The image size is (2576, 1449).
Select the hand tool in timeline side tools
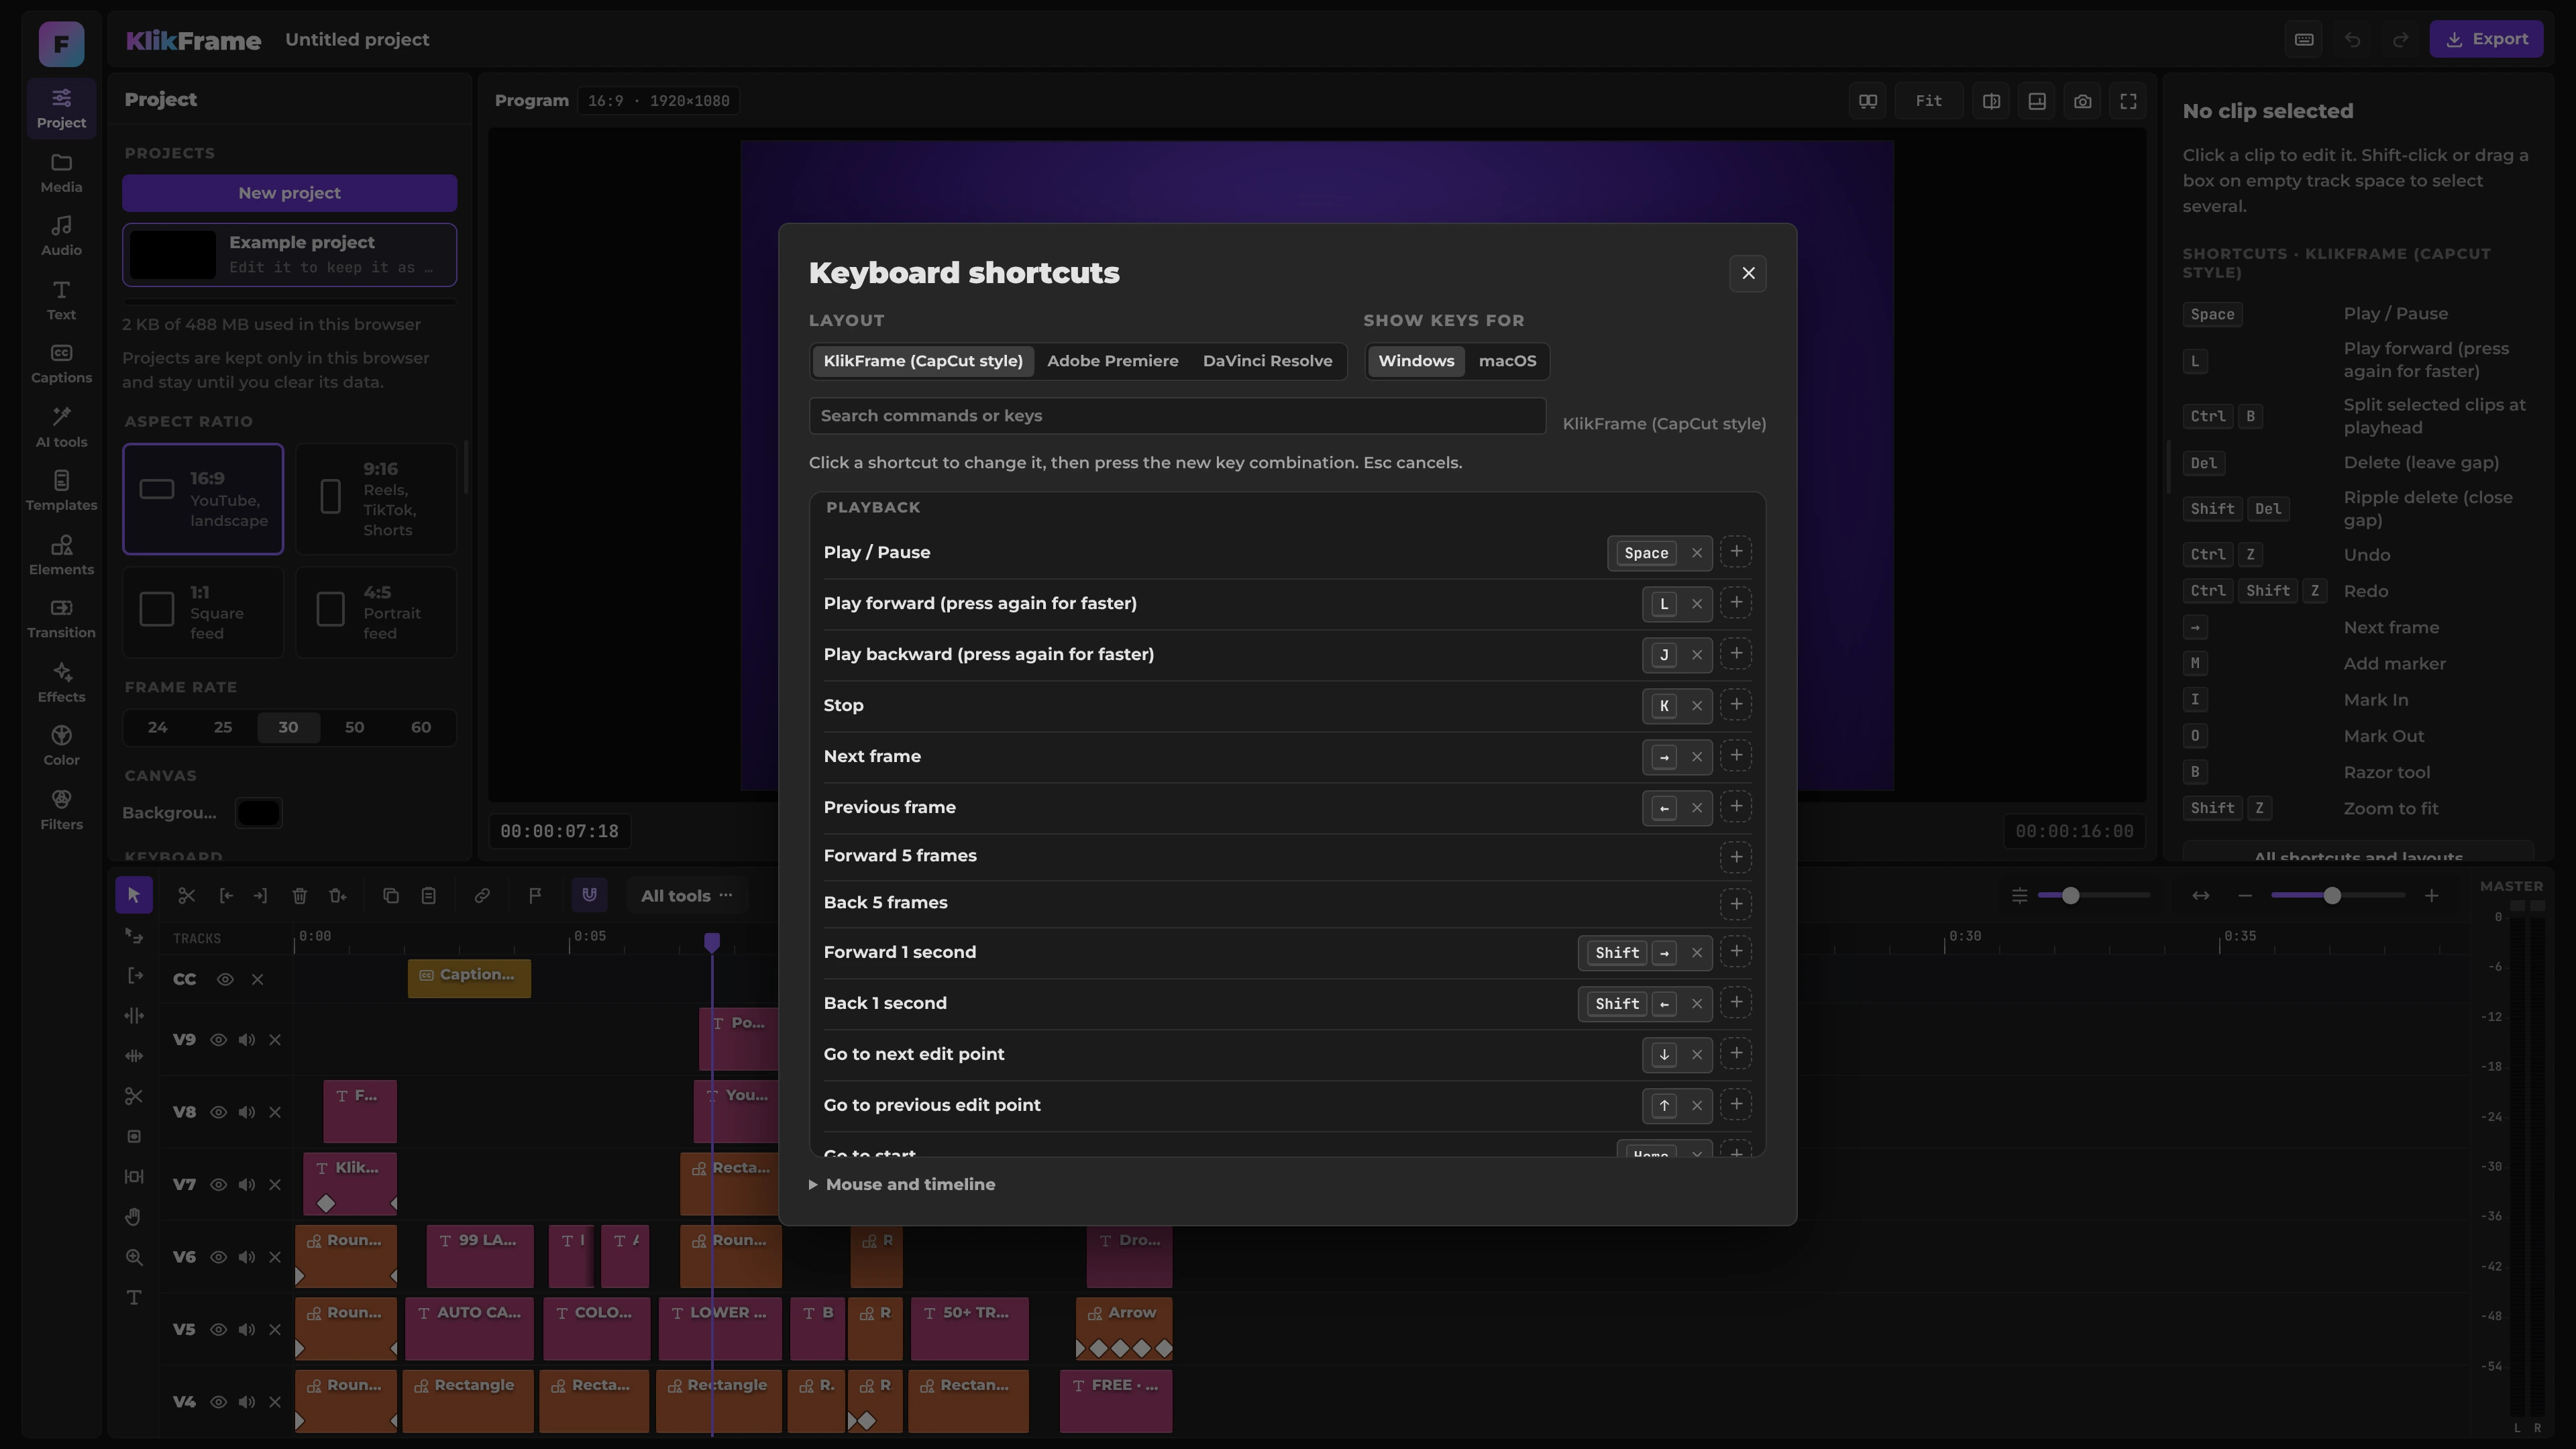click(x=134, y=1217)
